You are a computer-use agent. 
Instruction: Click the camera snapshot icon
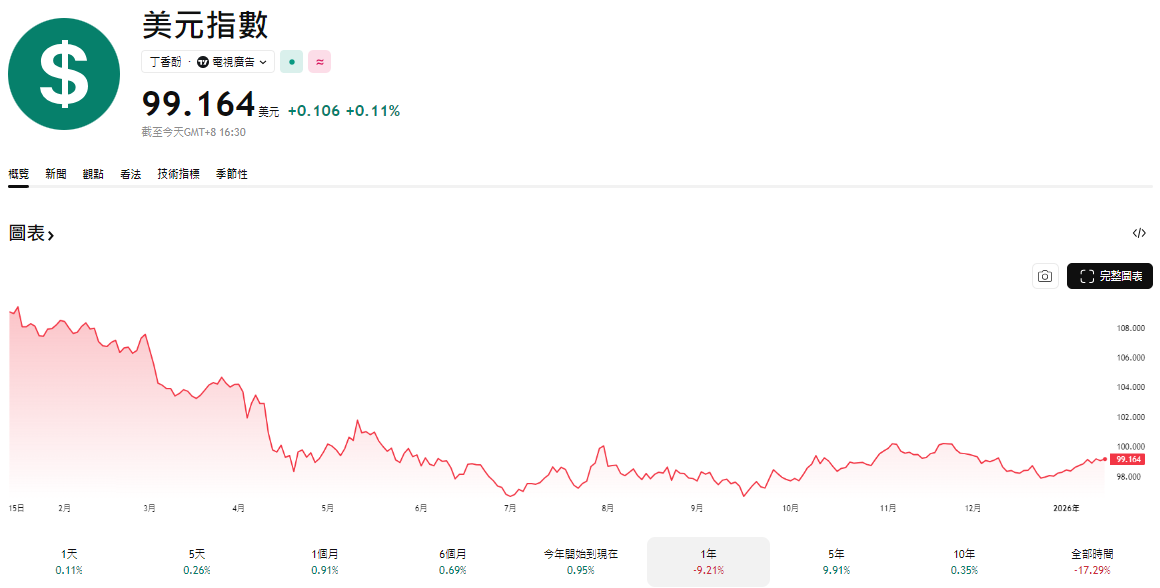point(1045,276)
